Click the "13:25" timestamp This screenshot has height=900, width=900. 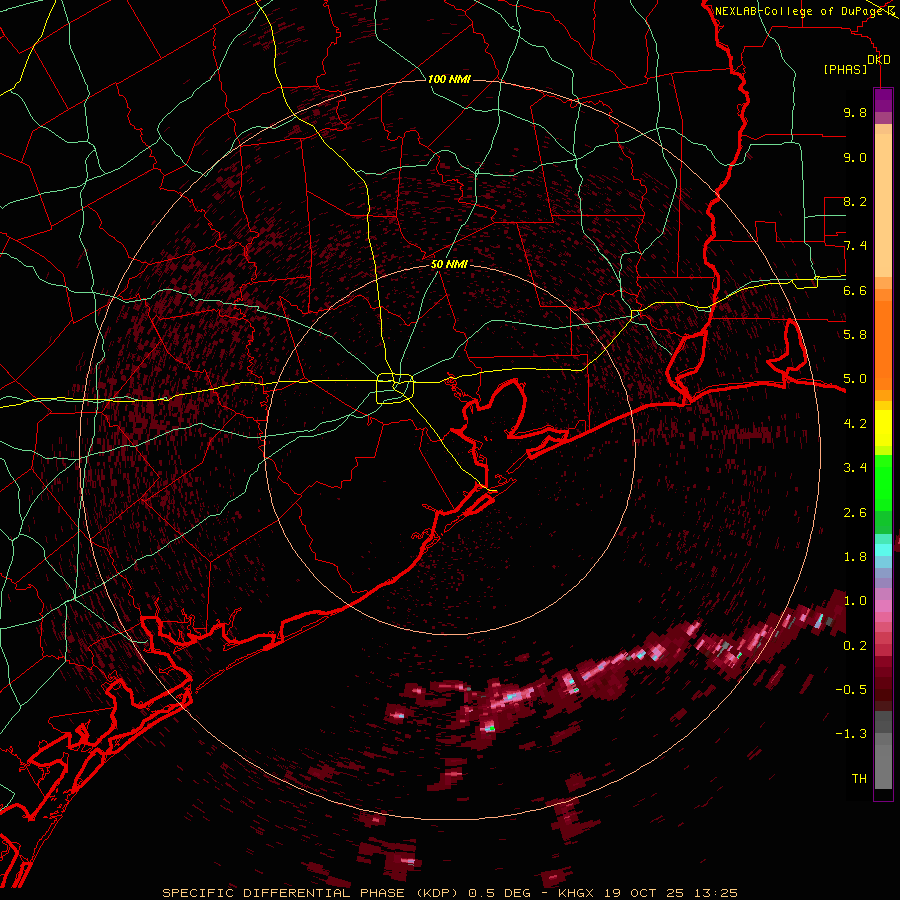pyautogui.click(x=717, y=893)
